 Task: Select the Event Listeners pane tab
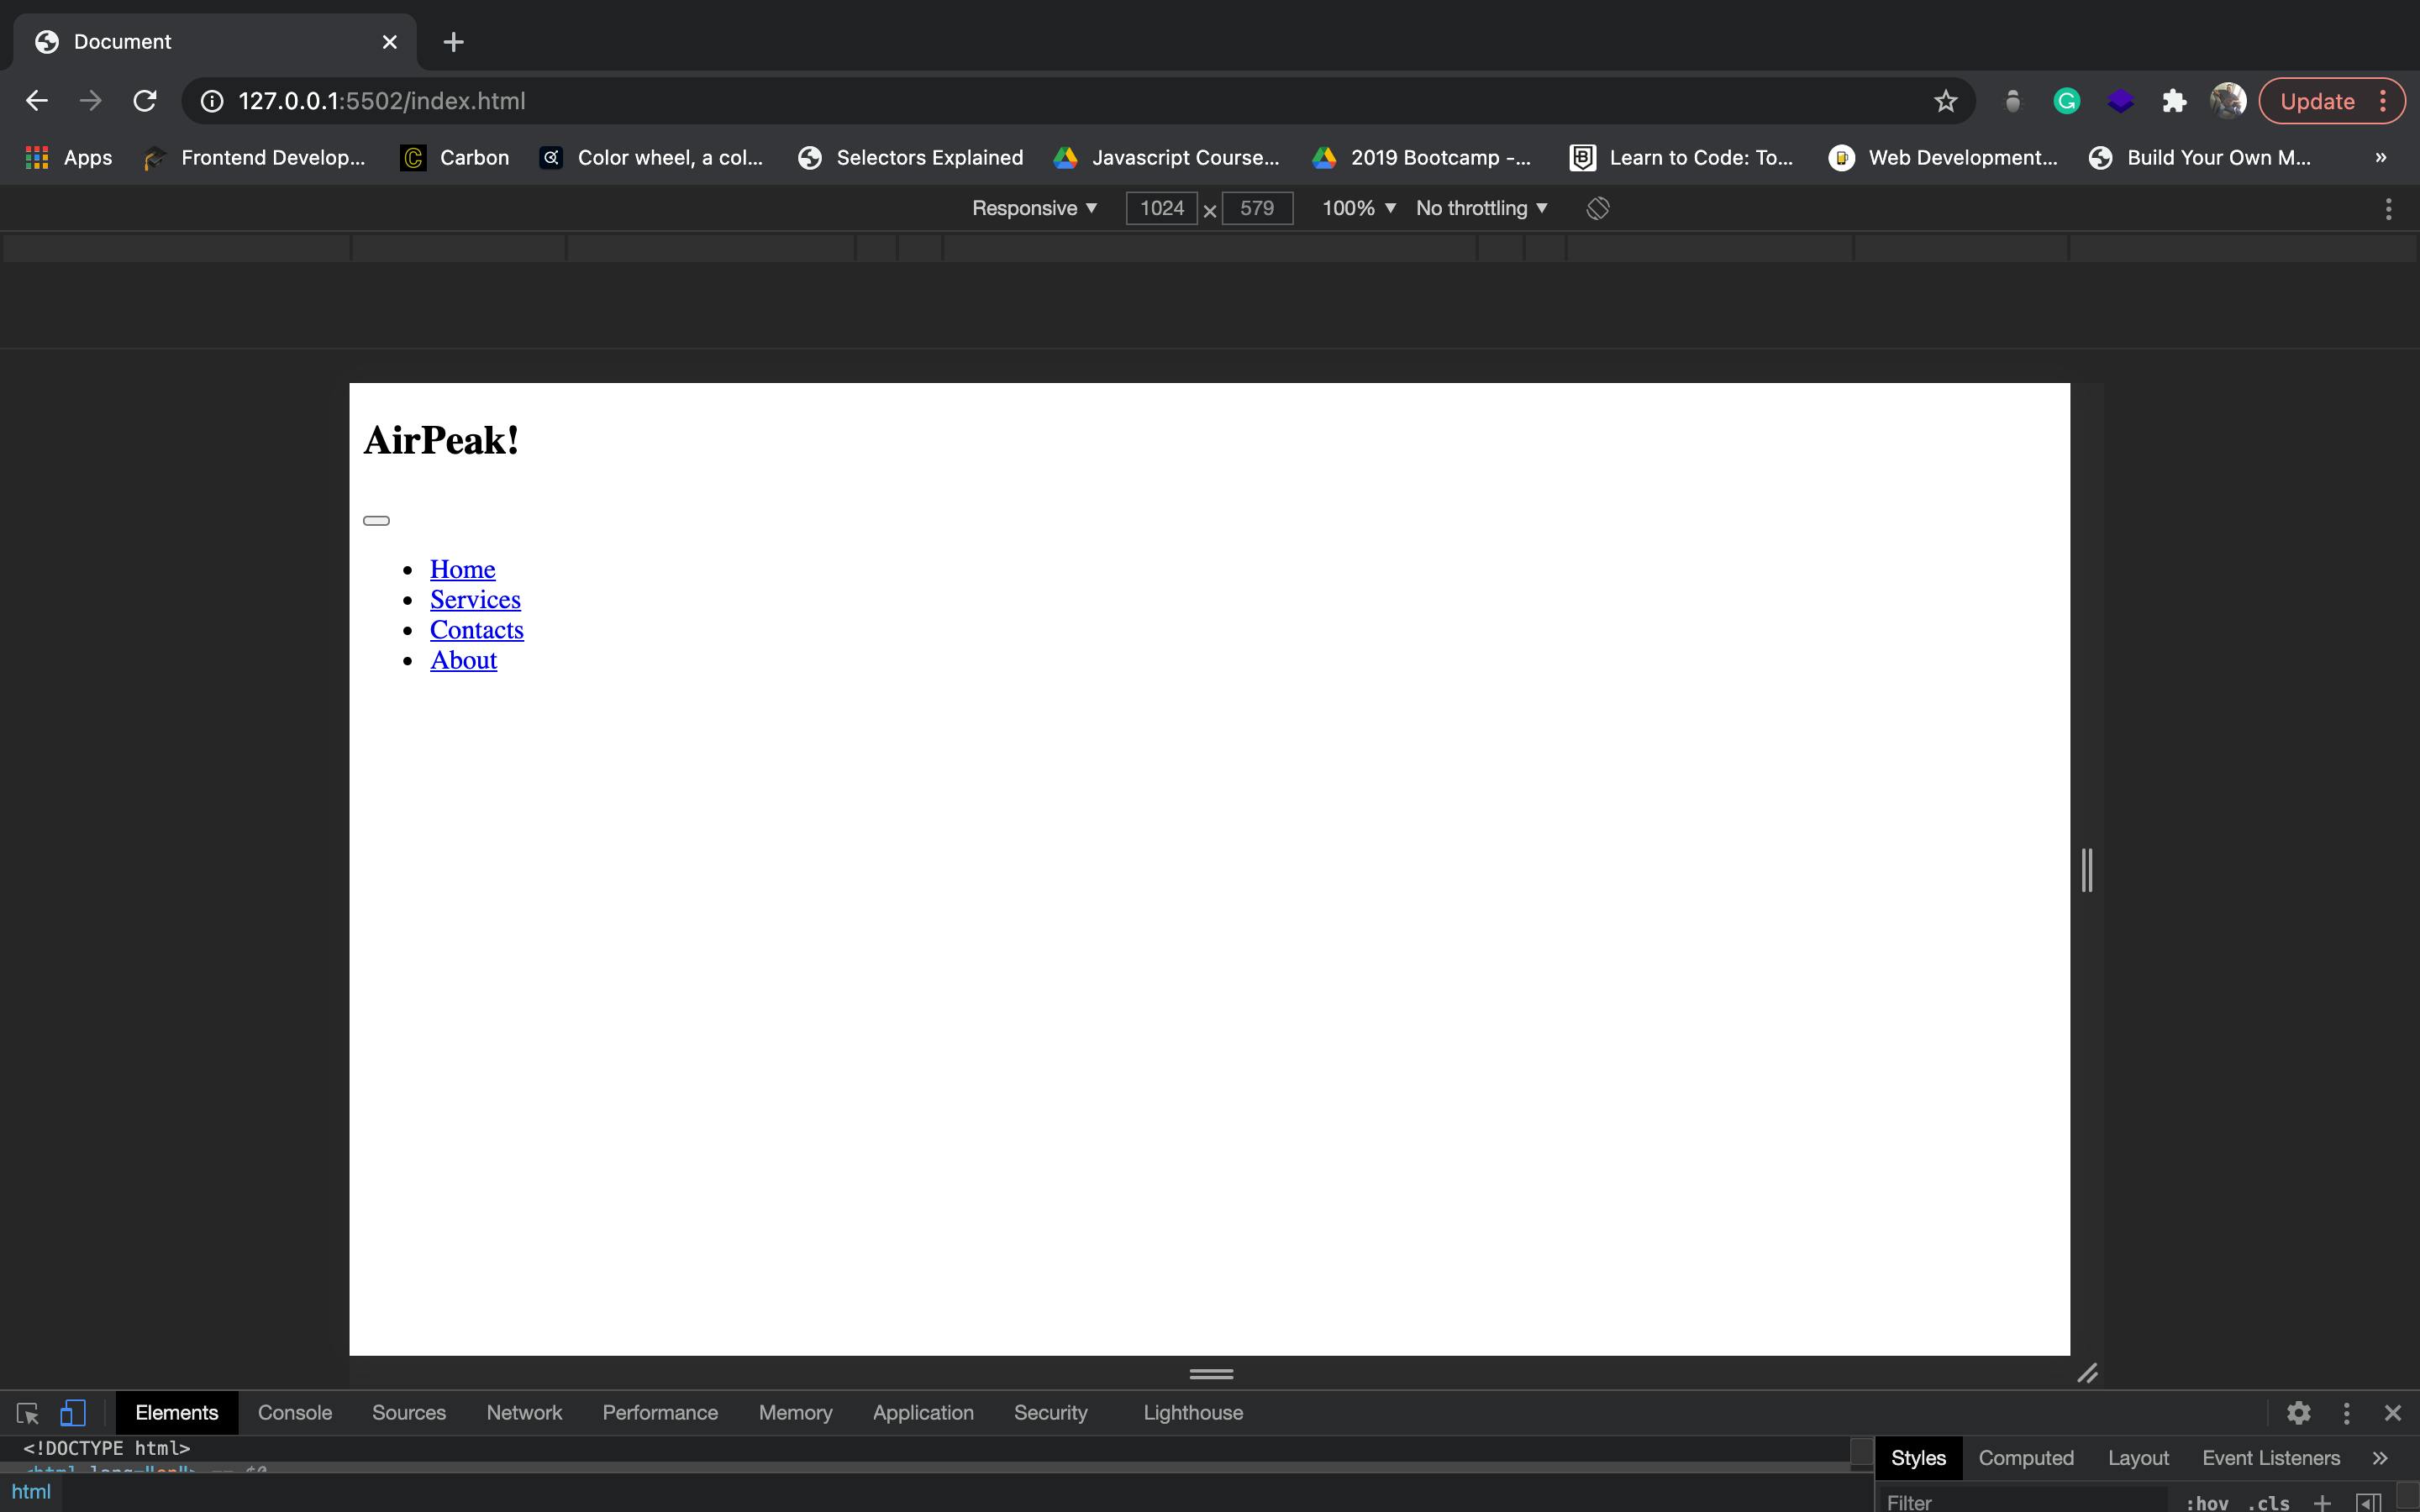[2271, 1458]
